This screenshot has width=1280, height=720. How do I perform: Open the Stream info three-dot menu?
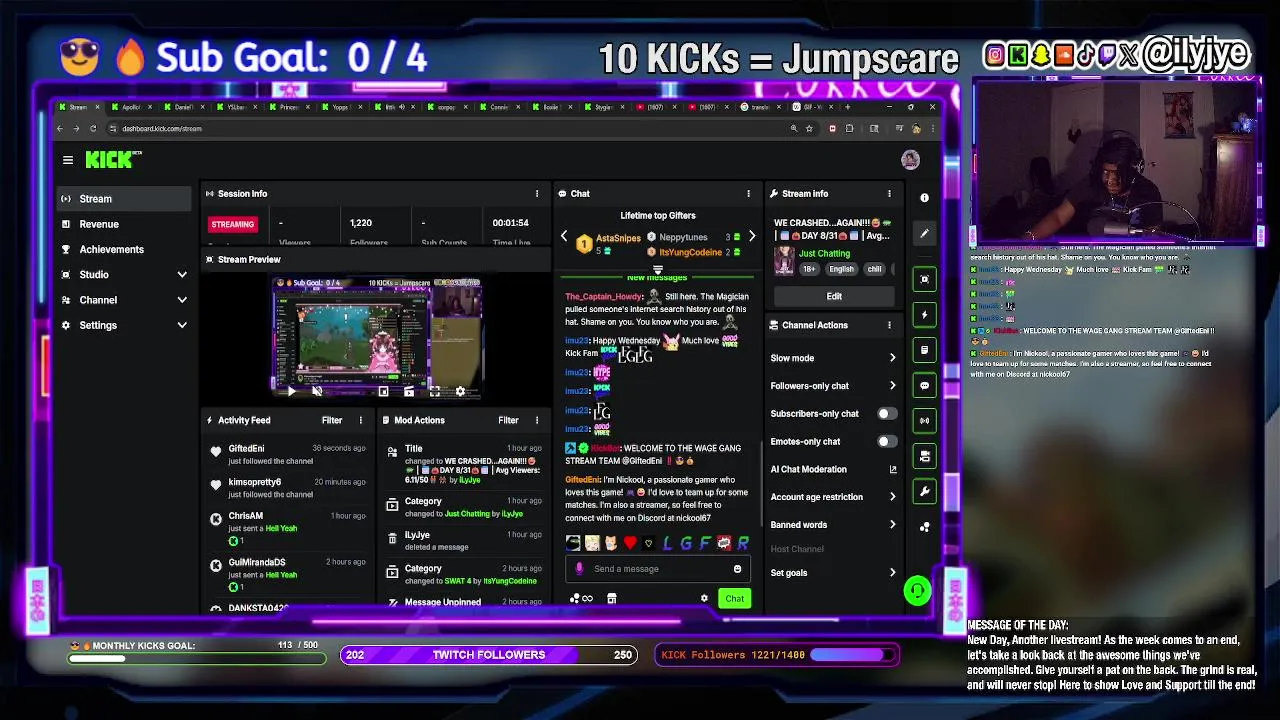pyautogui.click(x=889, y=194)
